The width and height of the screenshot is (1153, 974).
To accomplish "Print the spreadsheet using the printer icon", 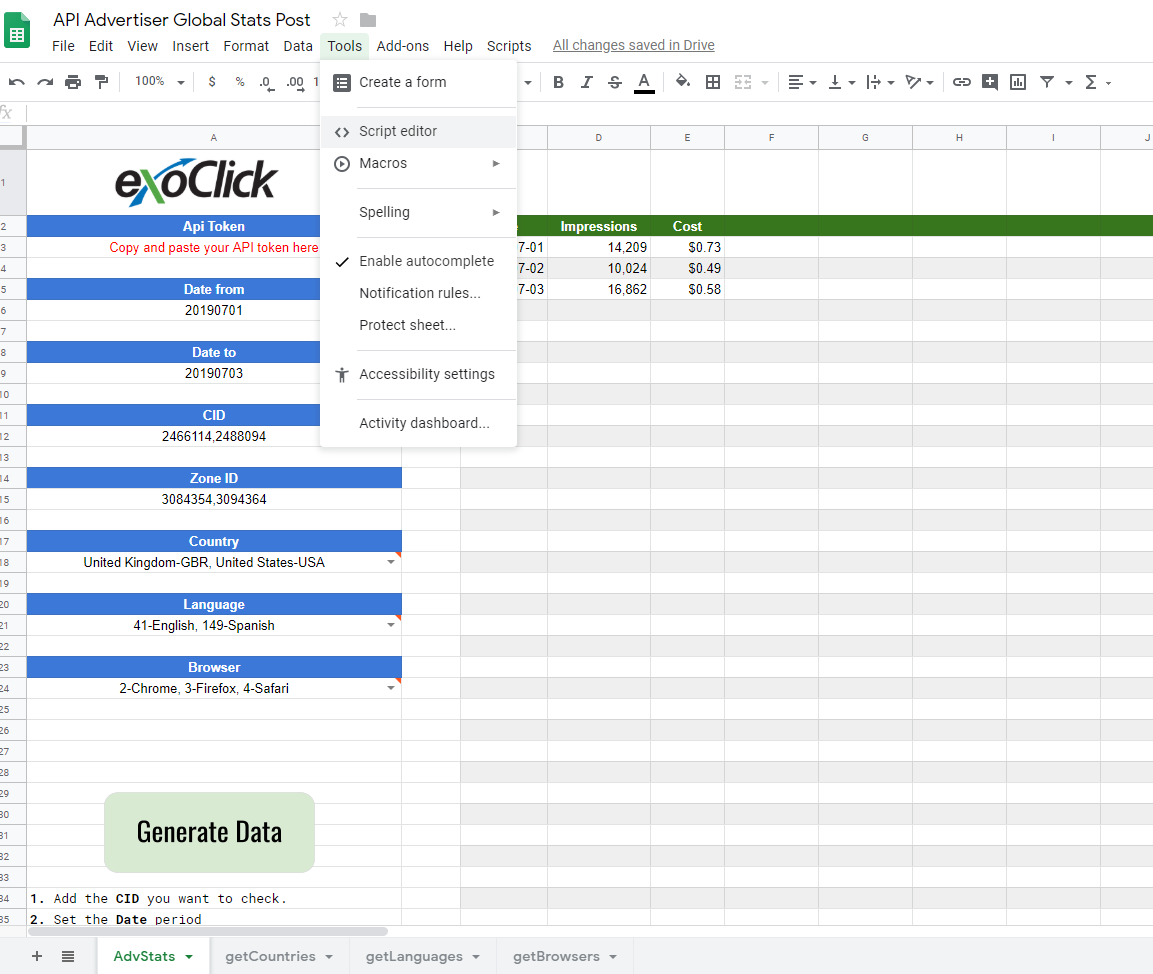I will point(73,82).
